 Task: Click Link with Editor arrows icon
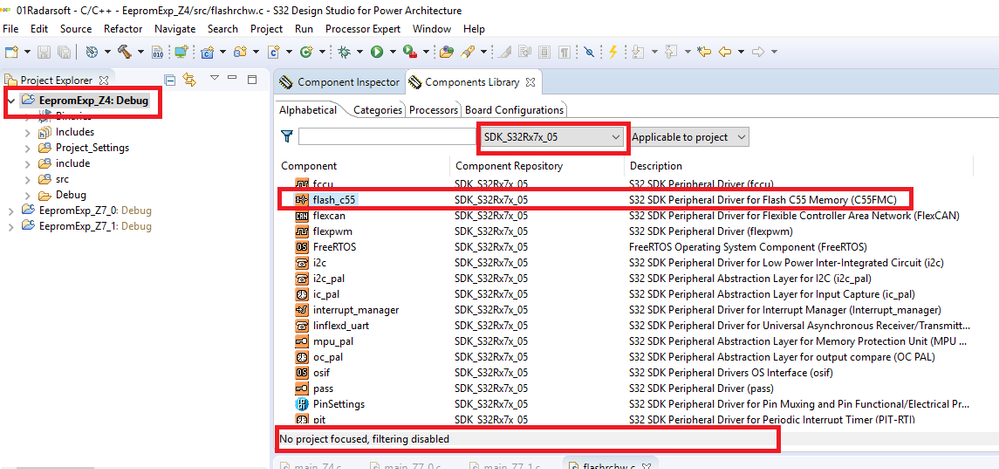[x=189, y=80]
